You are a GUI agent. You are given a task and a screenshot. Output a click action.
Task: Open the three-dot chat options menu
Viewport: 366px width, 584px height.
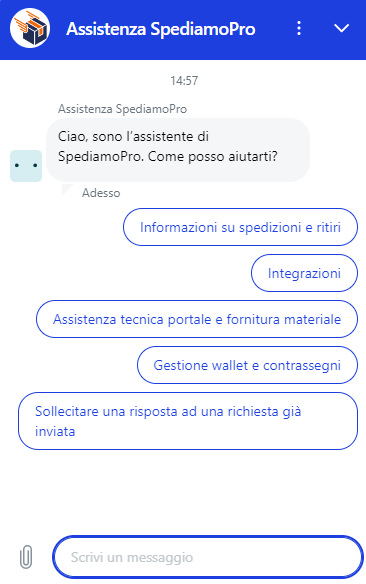point(299,28)
